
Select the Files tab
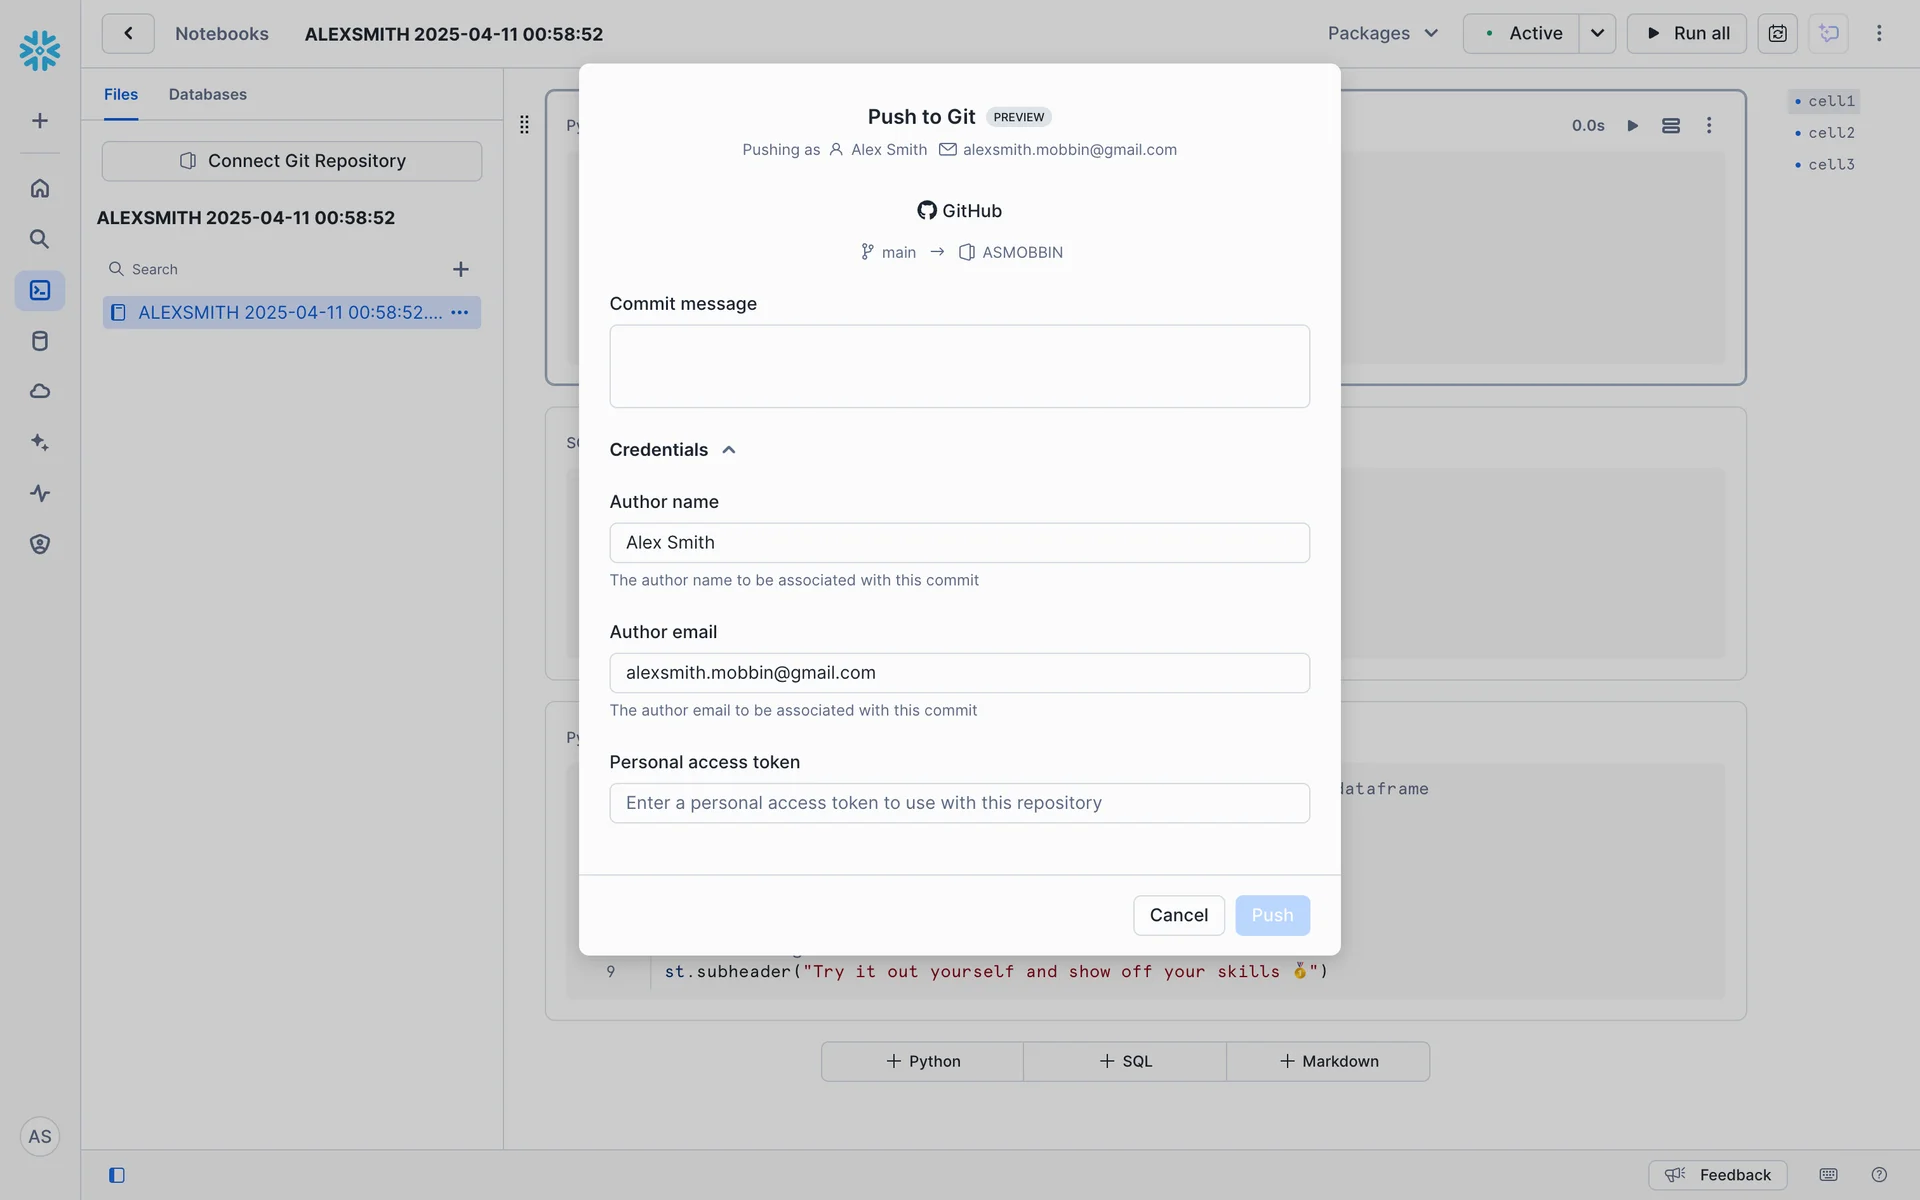coord(121,94)
